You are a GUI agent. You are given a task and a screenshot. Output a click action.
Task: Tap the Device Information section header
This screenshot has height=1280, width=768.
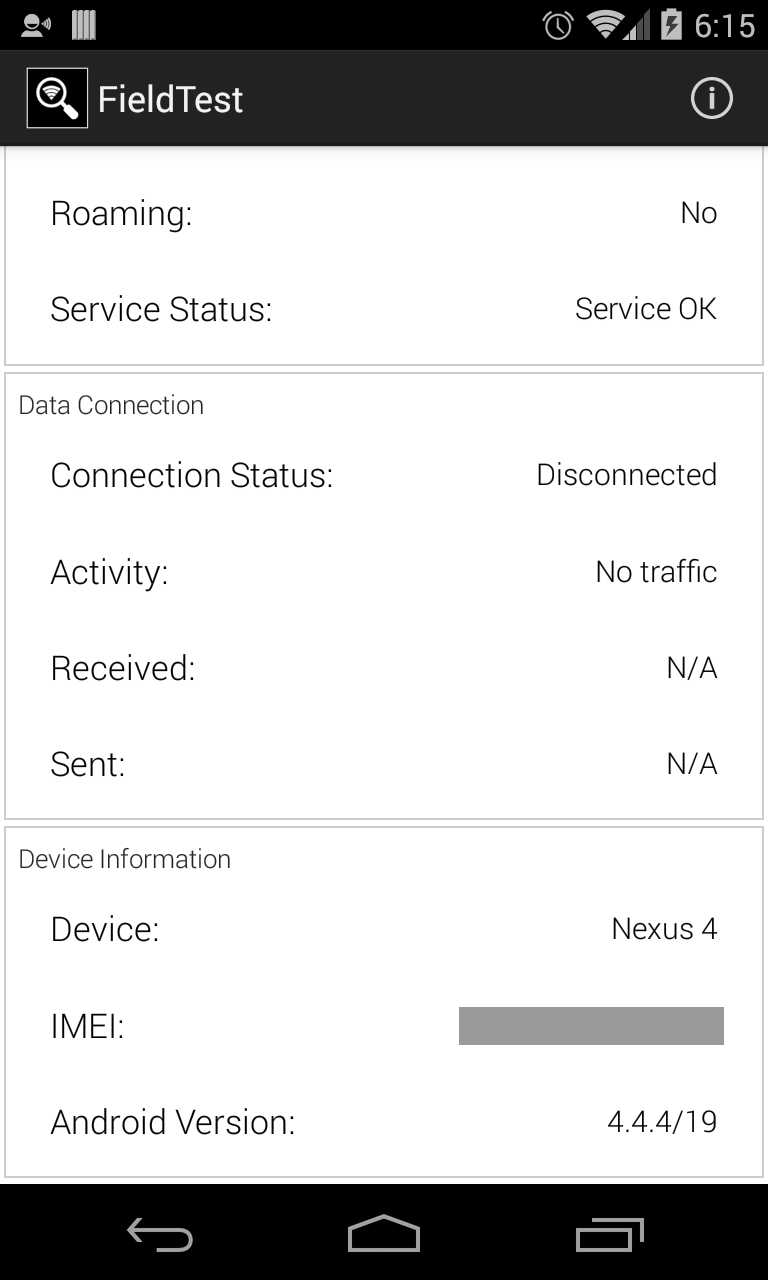pos(125,859)
